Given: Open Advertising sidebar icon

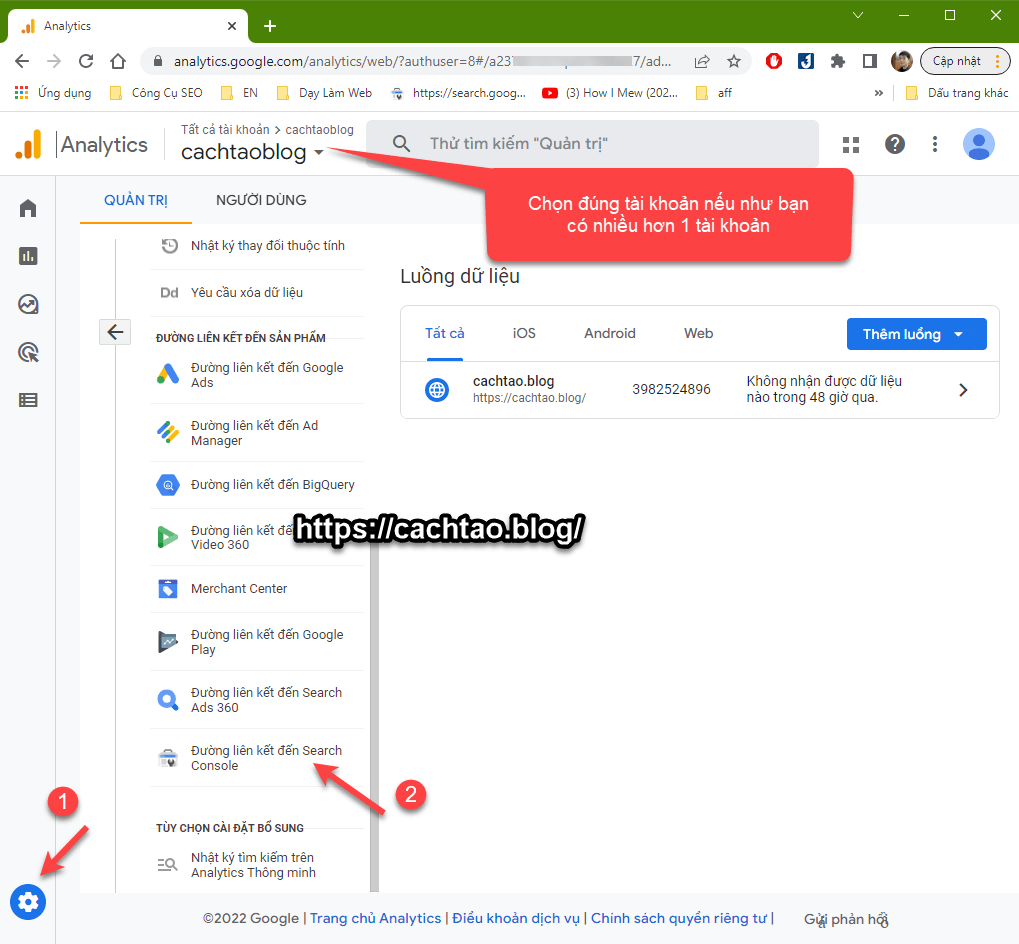Looking at the screenshot, I should (x=28, y=352).
